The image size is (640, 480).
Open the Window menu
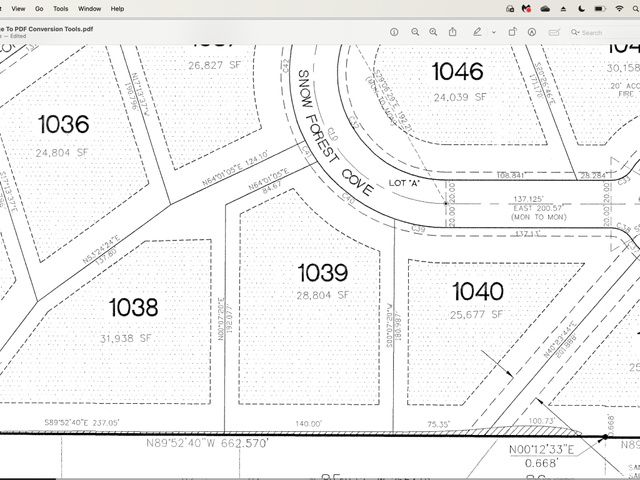click(x=89, y=8)
